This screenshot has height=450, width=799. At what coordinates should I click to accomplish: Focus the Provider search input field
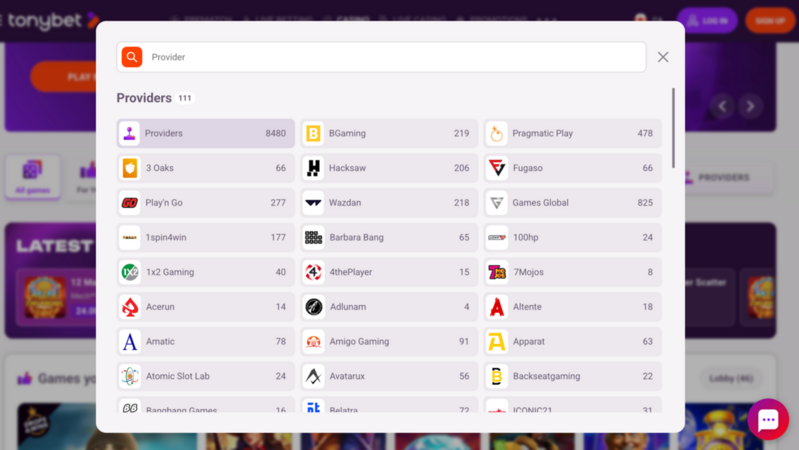point(381,57)
